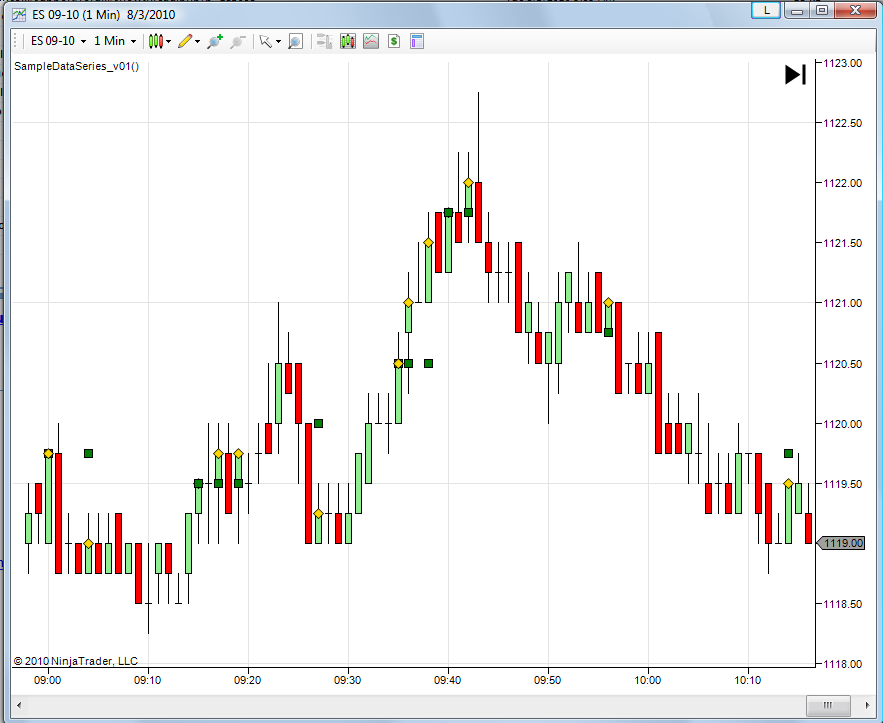883x723 pixels.
Task: Open the chart properties icon
Action: (417, 41)
